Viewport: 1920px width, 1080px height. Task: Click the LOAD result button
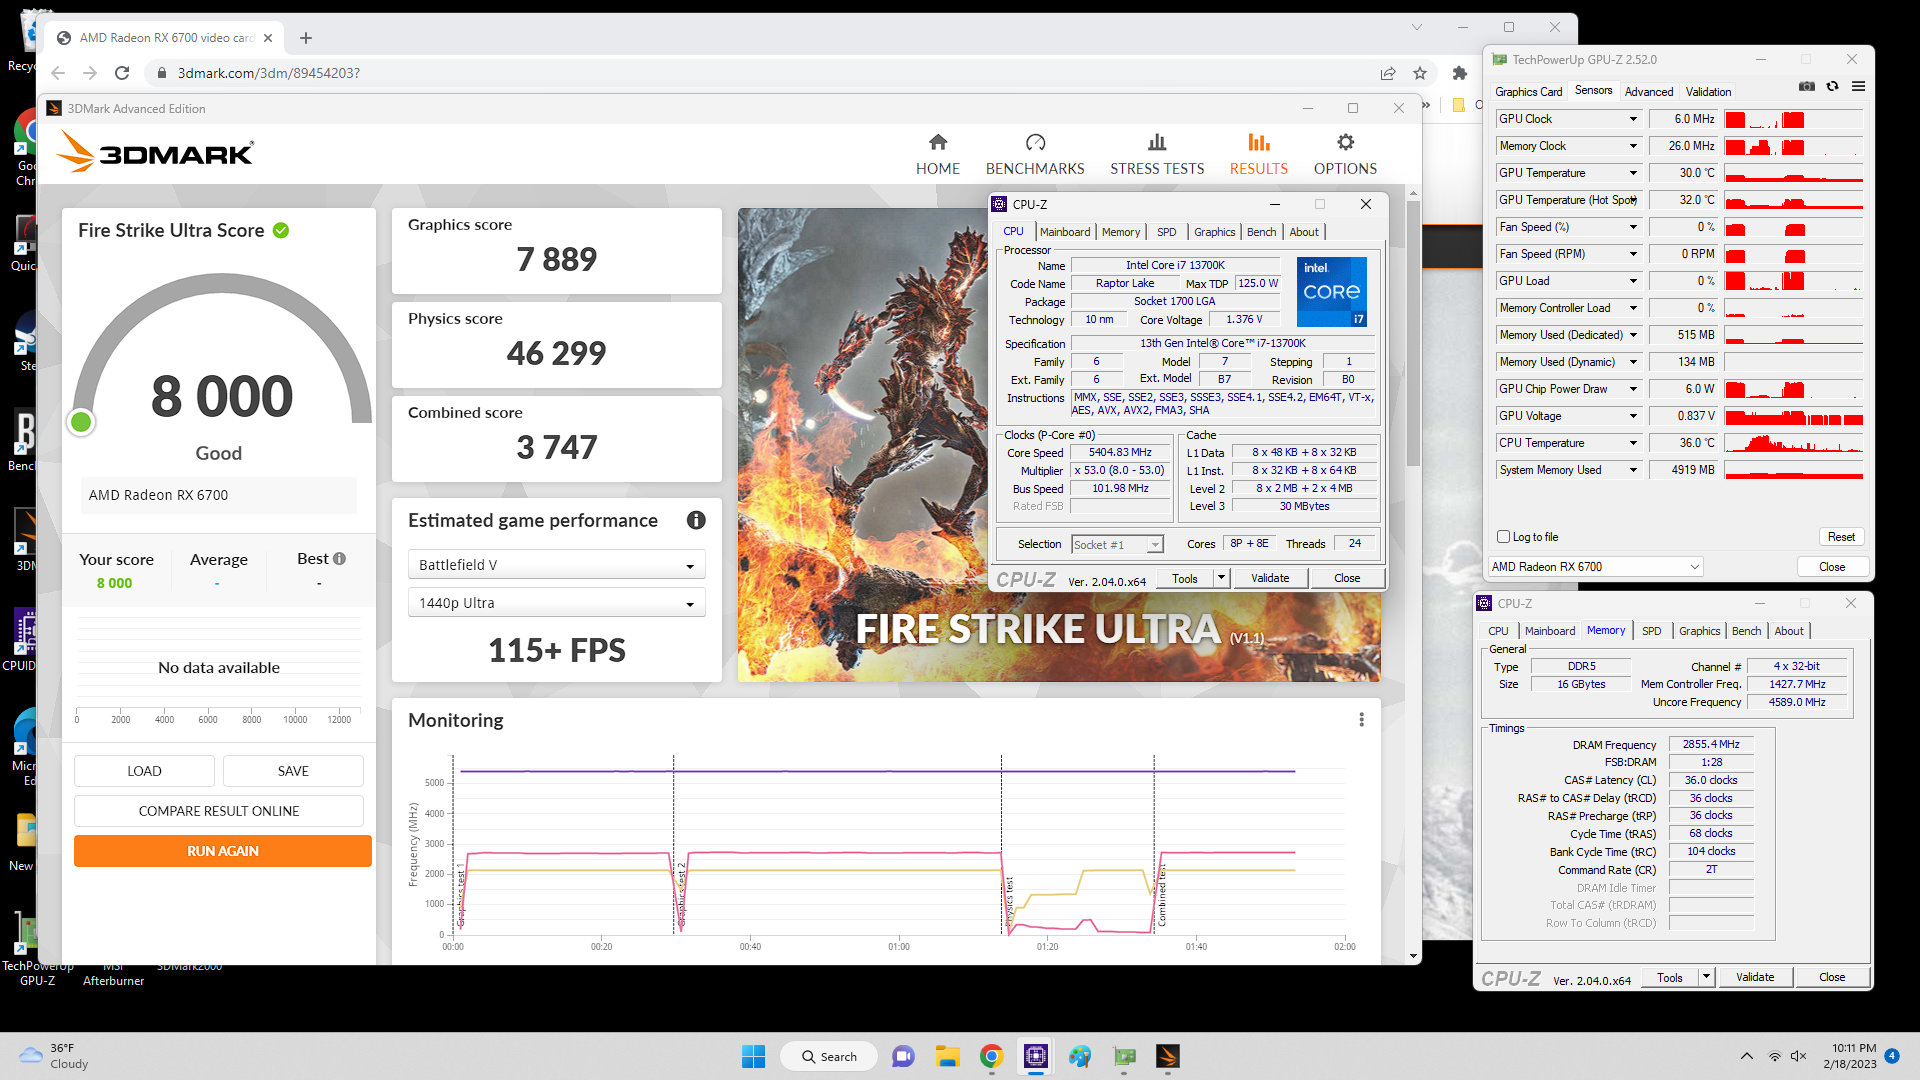pos(144,771)
